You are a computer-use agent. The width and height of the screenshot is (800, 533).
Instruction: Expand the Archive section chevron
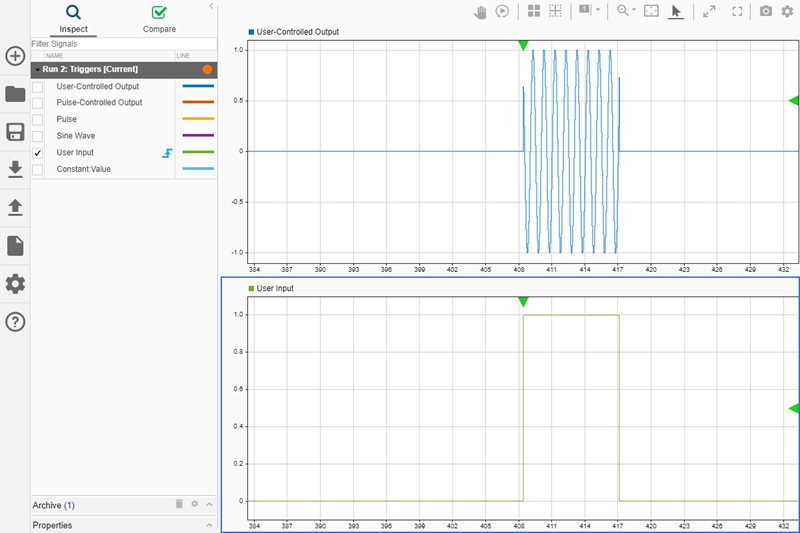pyautogui.click(x=209, y=504)
